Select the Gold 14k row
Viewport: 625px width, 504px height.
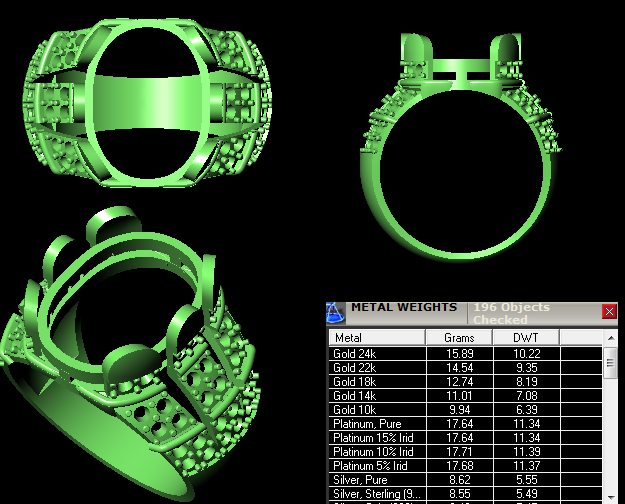point(465,396)
